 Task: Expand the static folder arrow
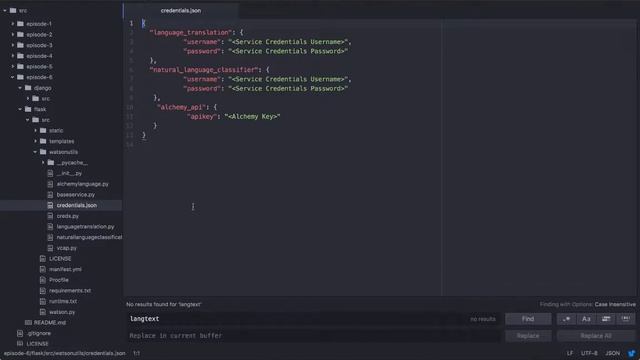click(36, 131)
